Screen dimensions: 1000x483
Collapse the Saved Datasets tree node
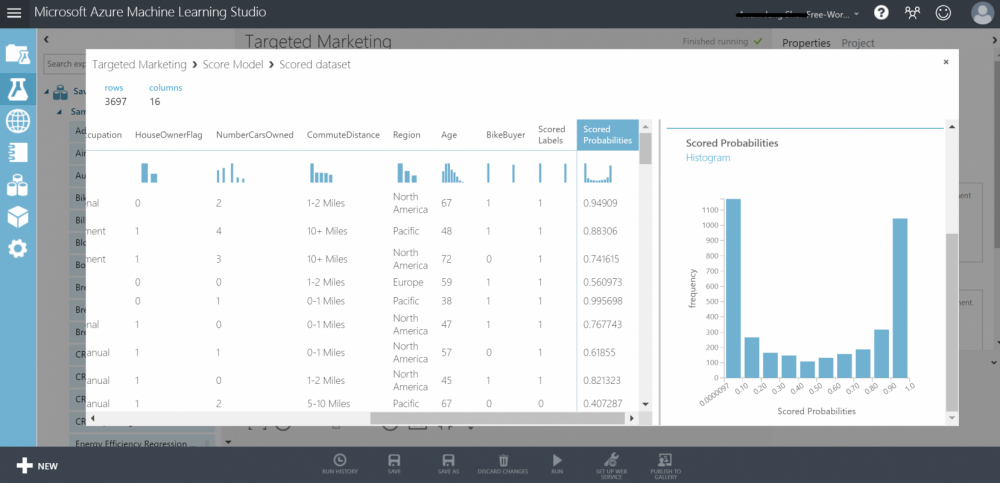pyautogui.click(x=47, y=92)
